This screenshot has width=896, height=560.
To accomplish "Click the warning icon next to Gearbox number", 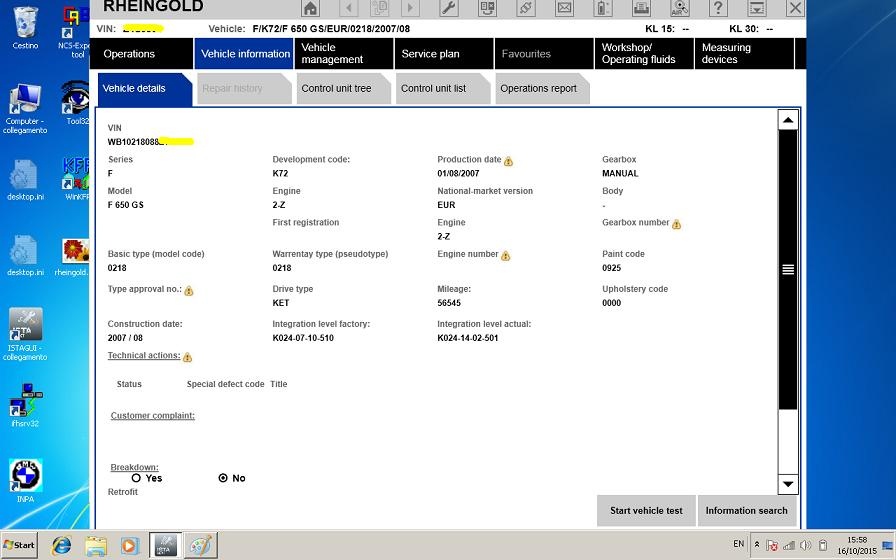I will (x=676, y=224).
